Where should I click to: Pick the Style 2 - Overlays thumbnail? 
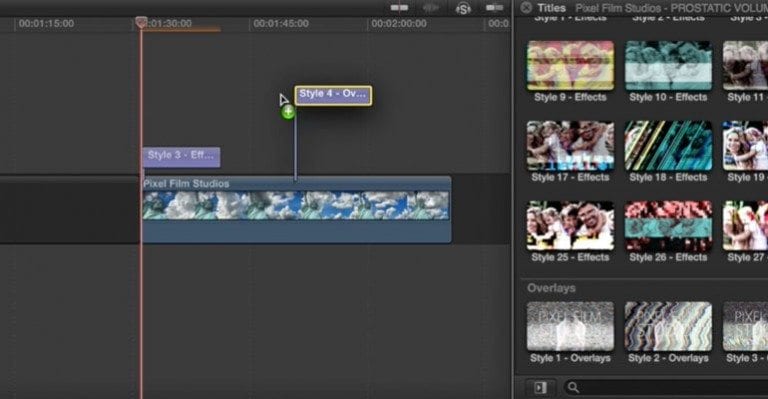pyautogui.click(x=668, y=326)
